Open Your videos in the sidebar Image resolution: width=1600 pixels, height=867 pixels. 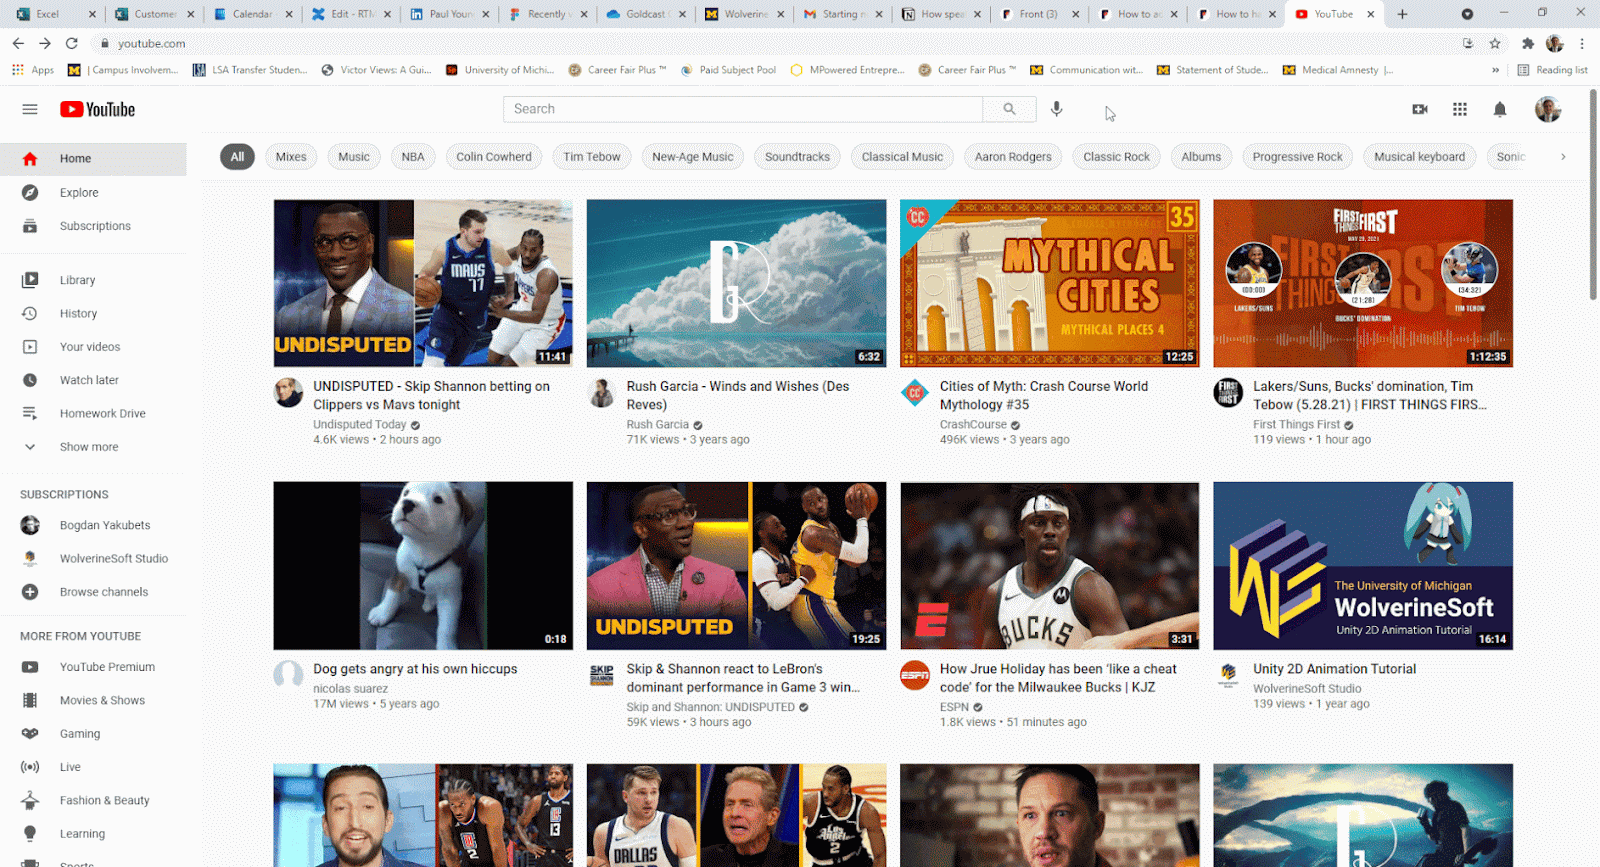pos(93,347)
